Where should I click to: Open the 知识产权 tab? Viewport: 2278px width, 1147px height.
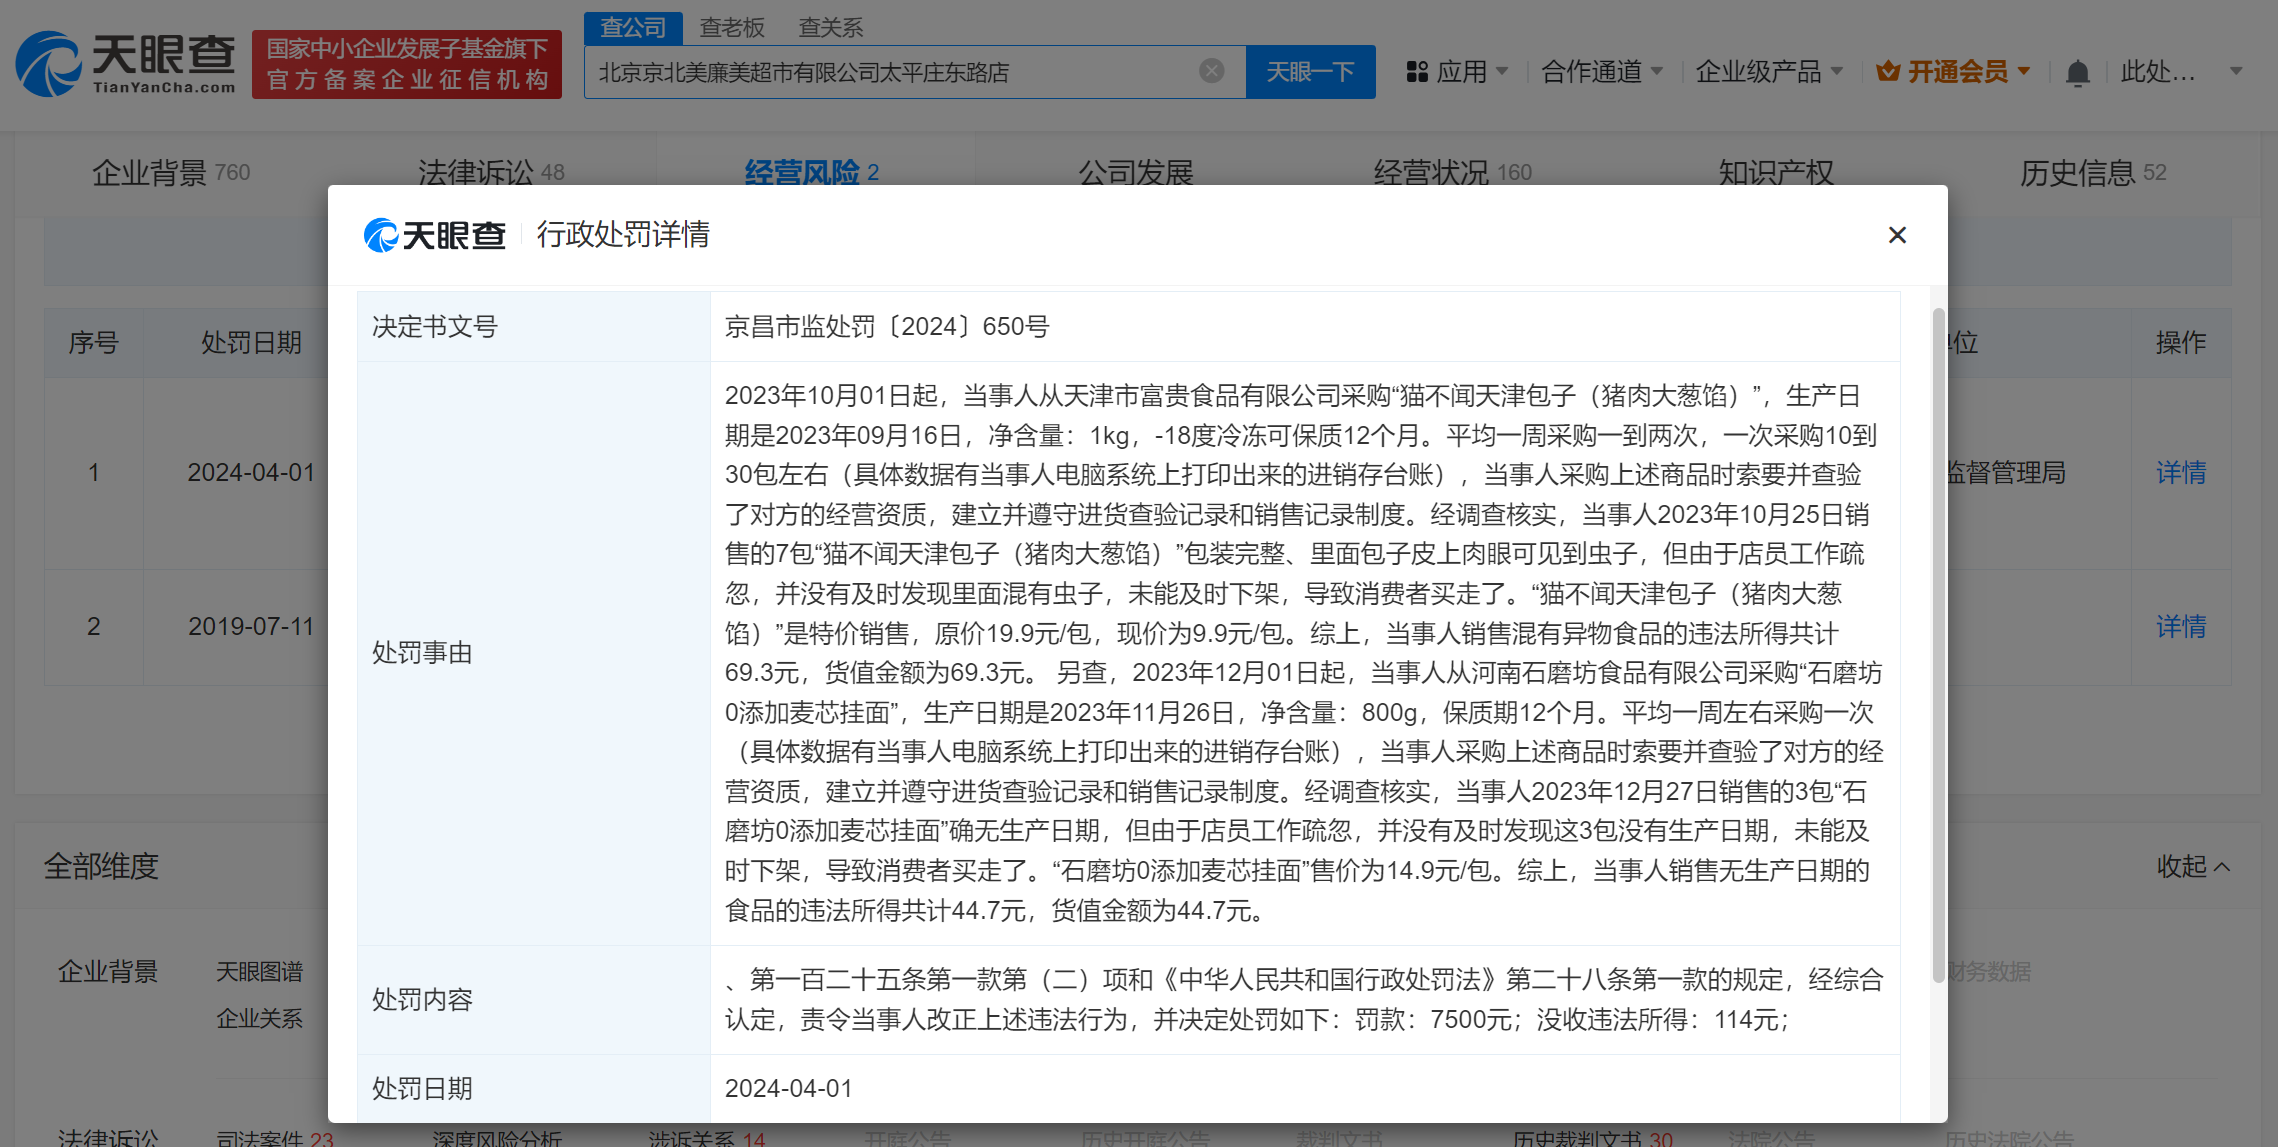tap(1776, 173)
